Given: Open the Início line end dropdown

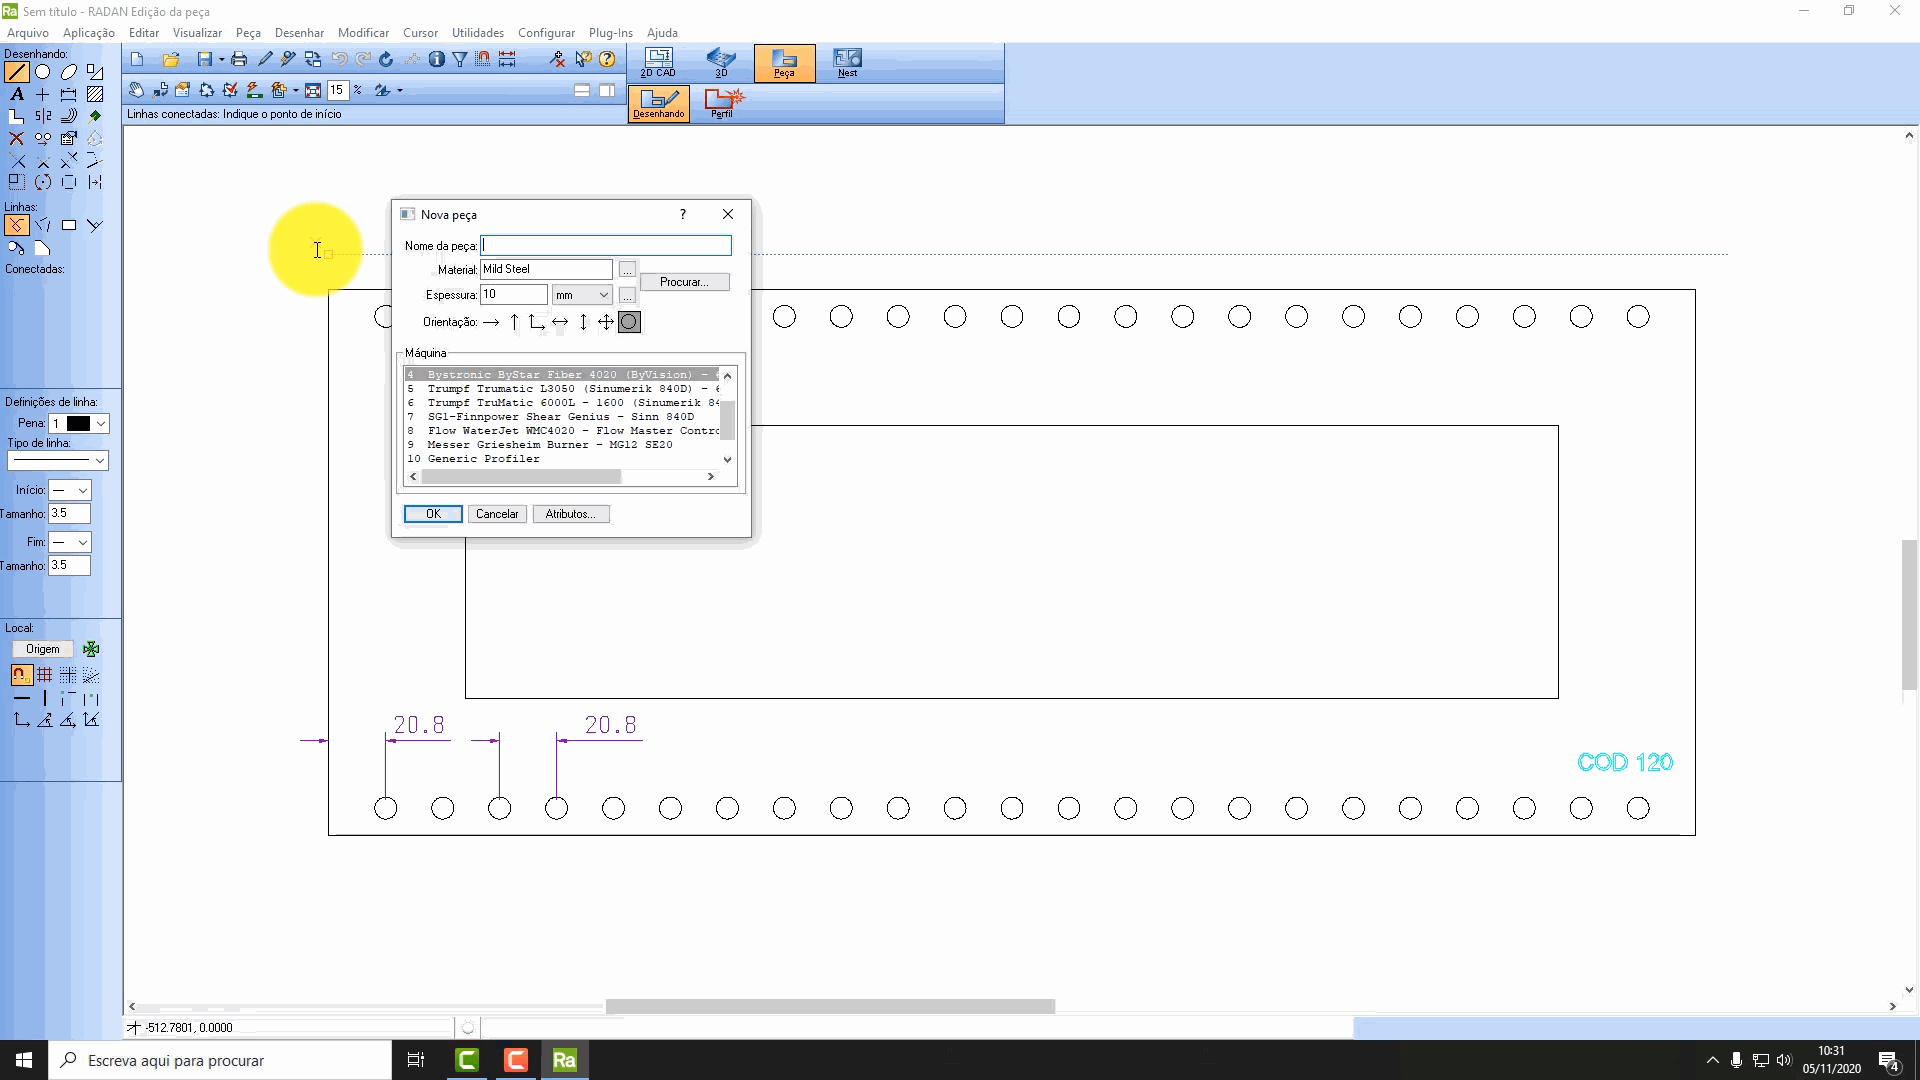Looking at the screenshot, I should point(70,490).
